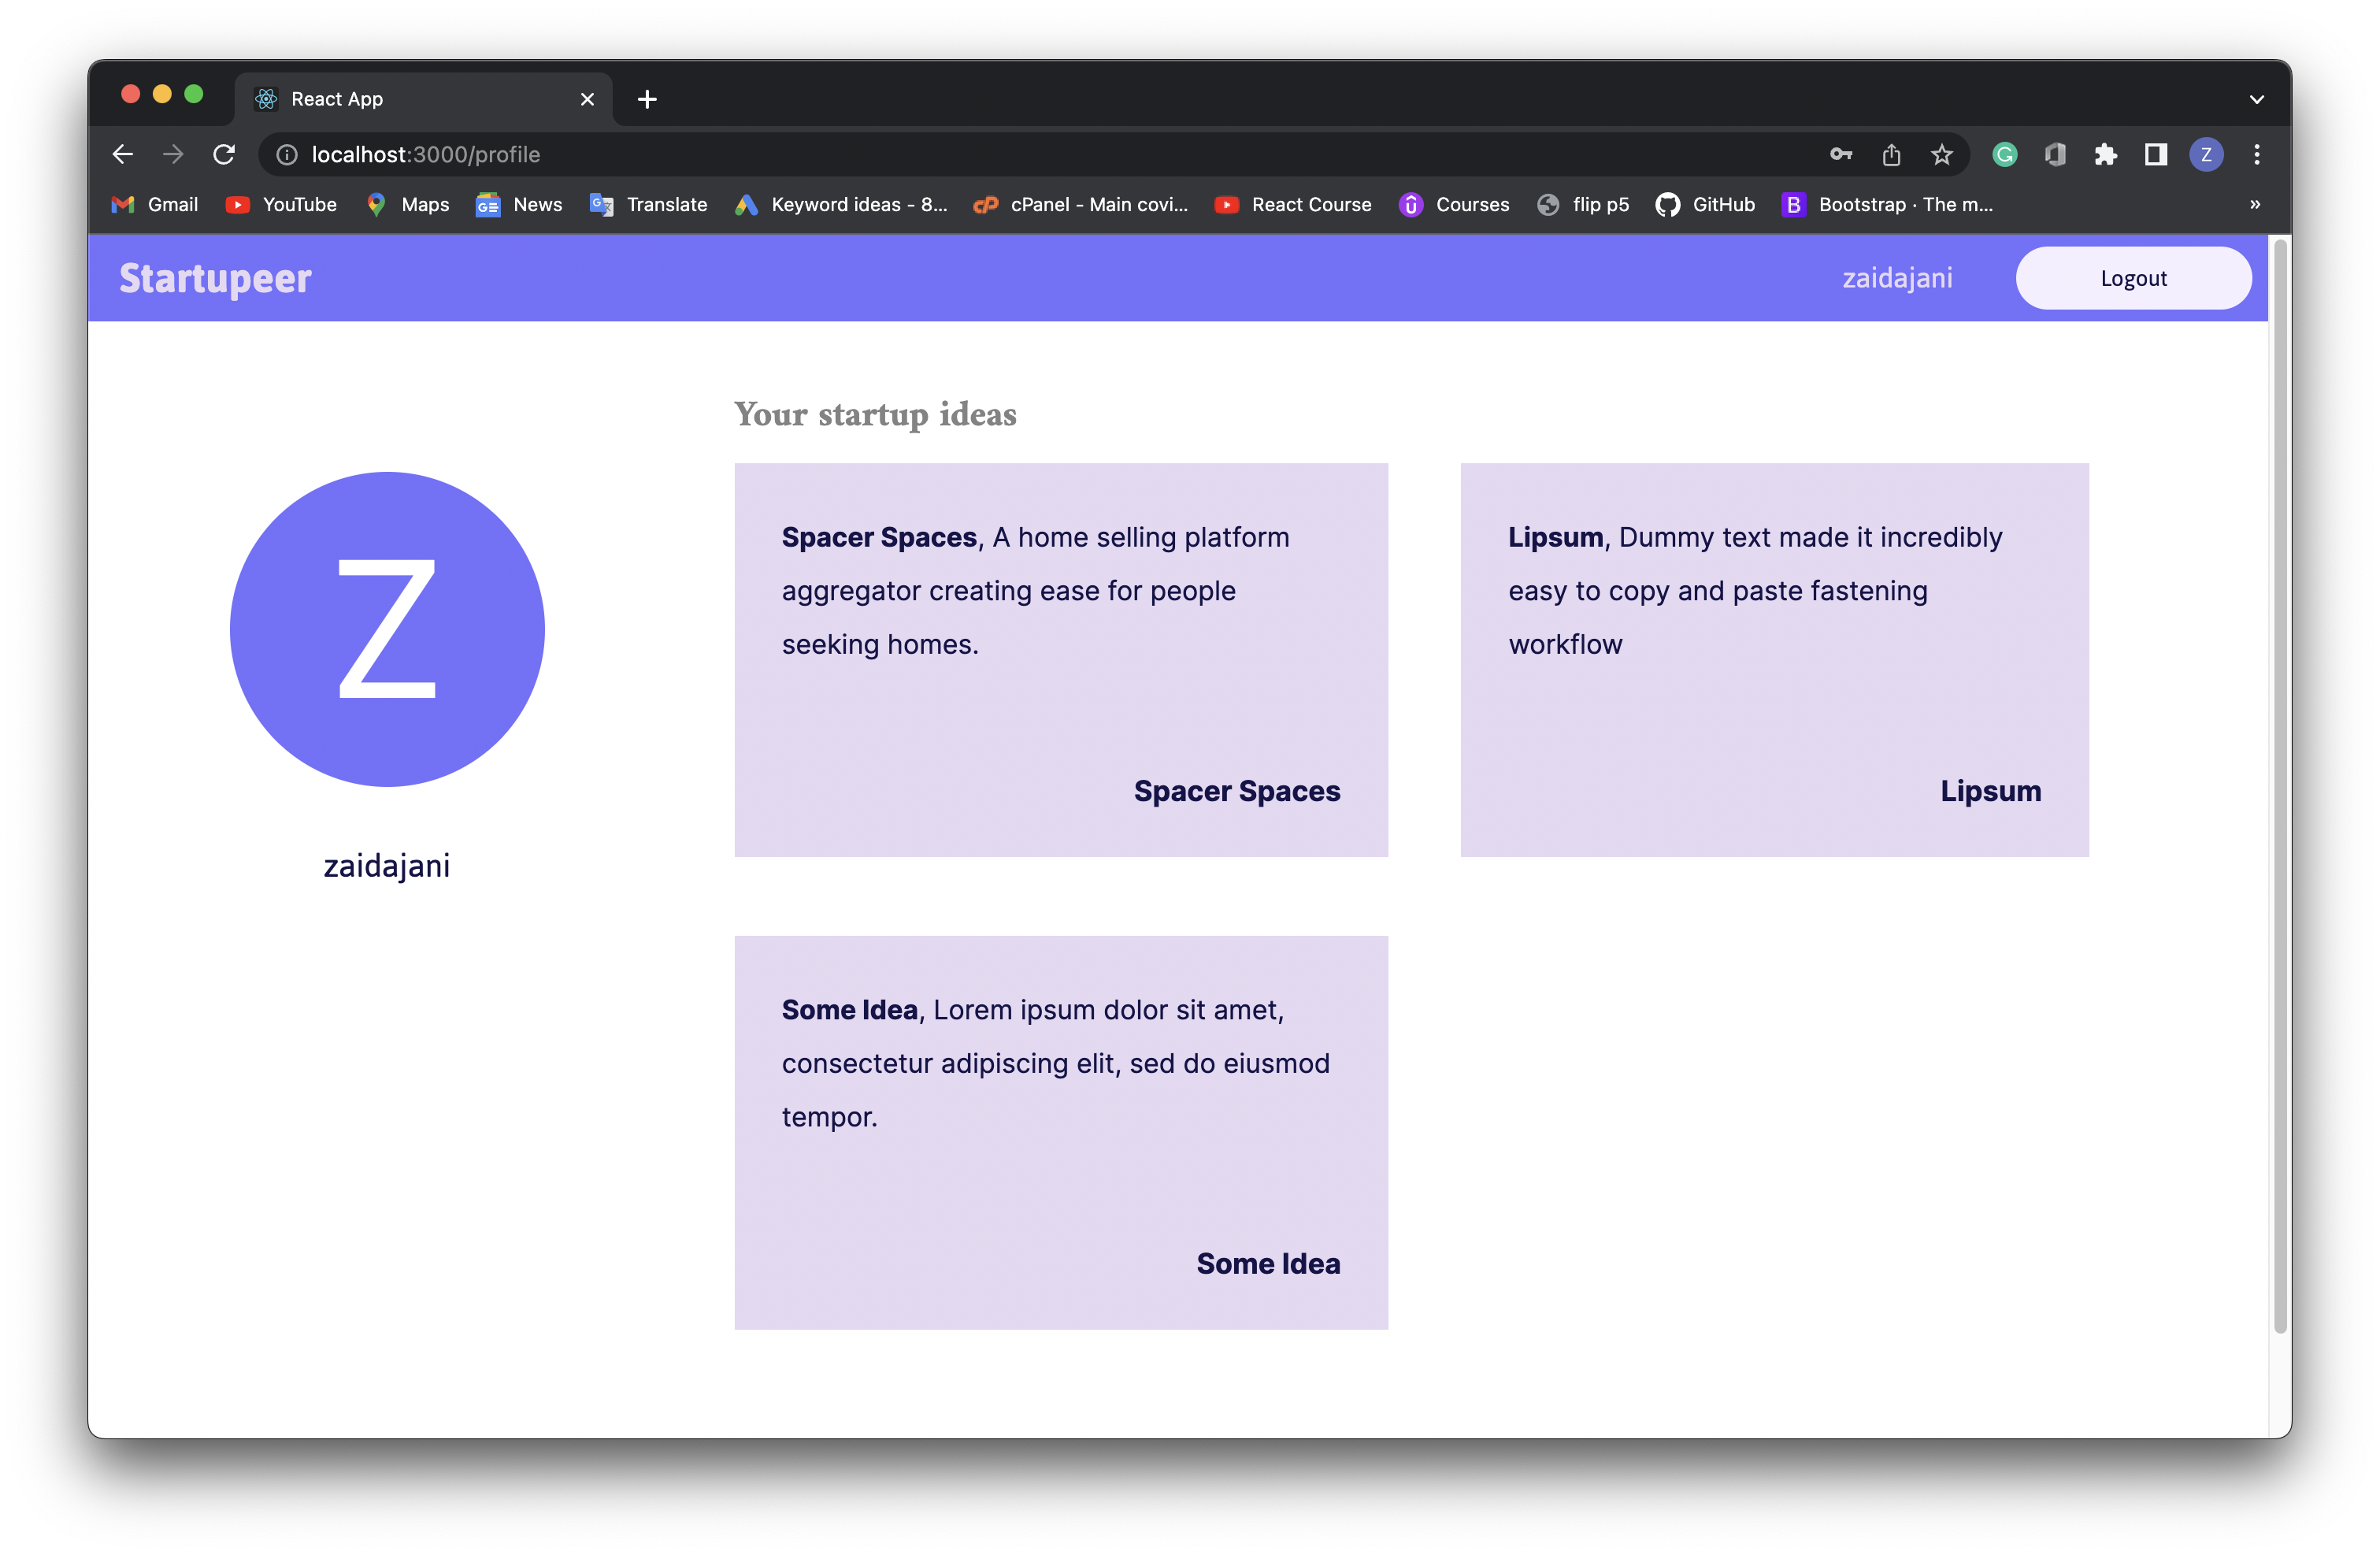The height and width of the screenshot is (1555, 2380).
Task: Reload the current page
Action: pyautogui.click(x=224, y=154)
